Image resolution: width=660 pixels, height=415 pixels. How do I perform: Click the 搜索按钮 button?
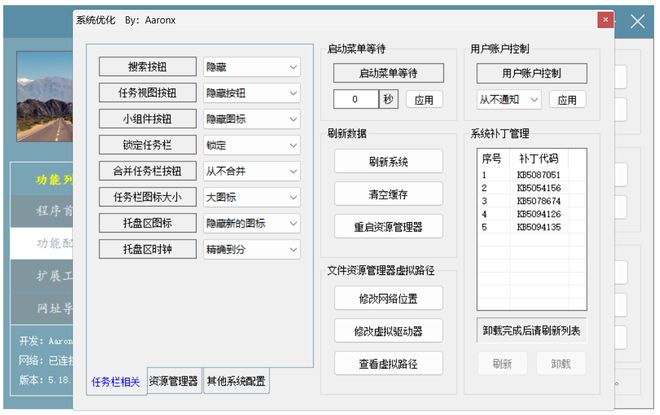point(147,67)
